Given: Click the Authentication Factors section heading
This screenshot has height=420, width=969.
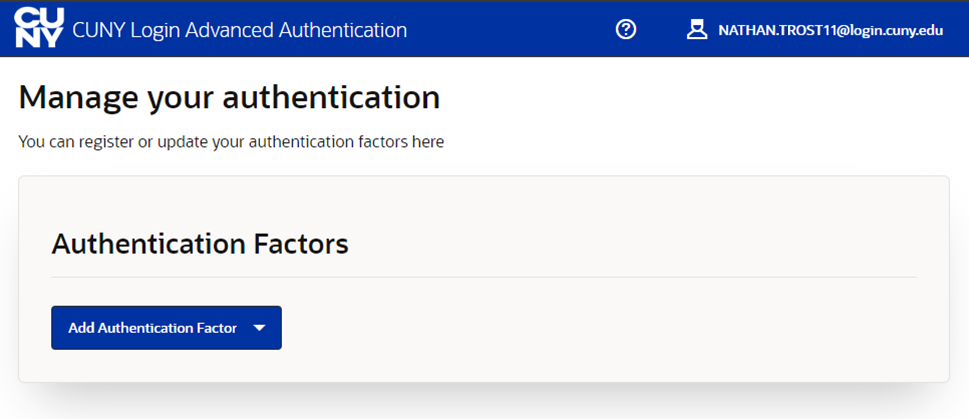Looking at the screenshot, I should point(200,243).
